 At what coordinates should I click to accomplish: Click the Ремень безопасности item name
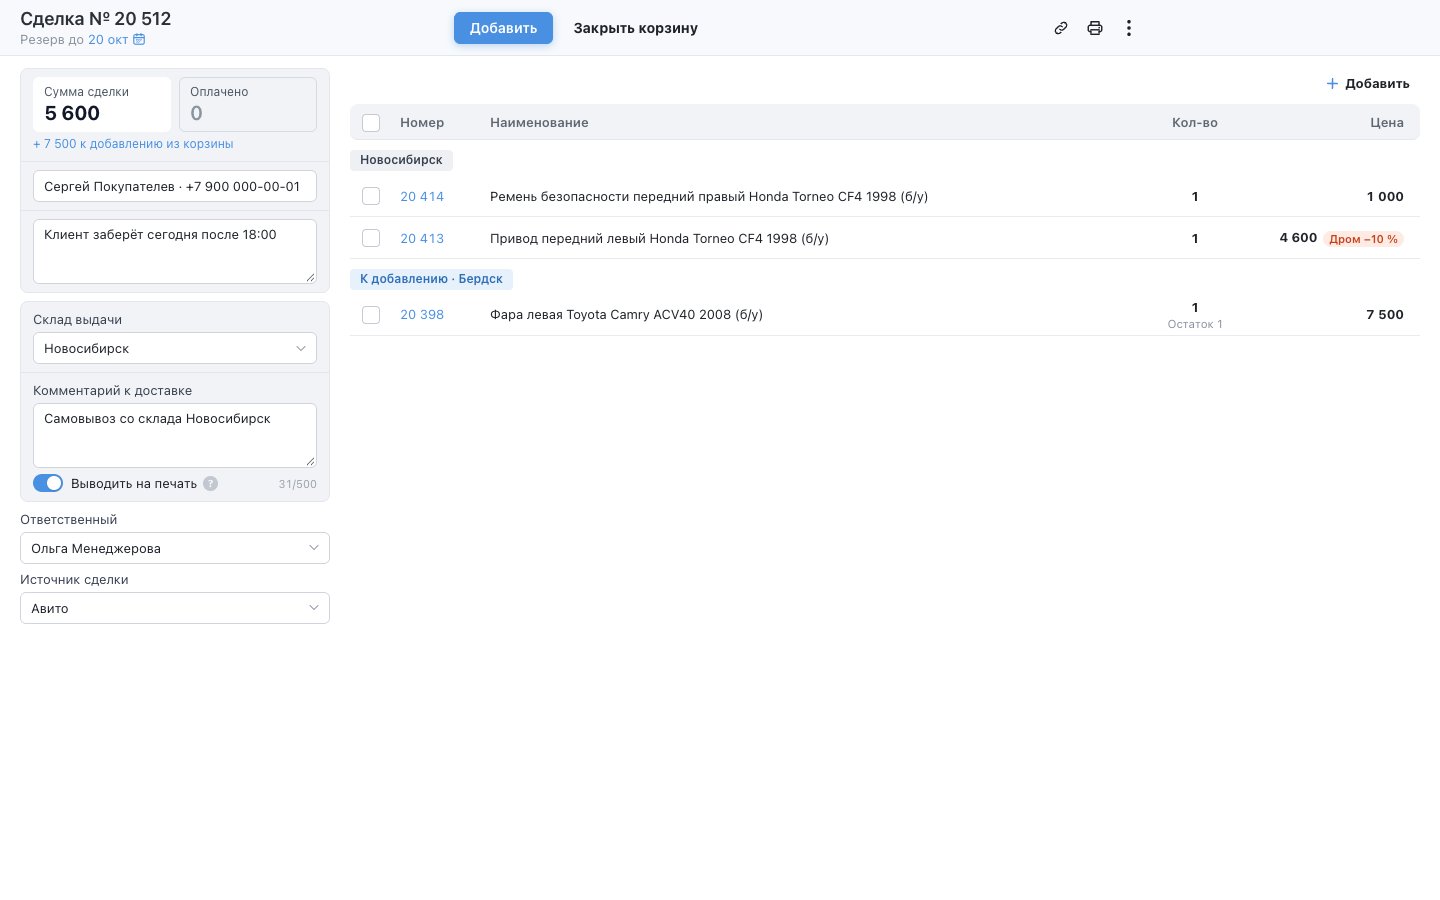point(709,197)
